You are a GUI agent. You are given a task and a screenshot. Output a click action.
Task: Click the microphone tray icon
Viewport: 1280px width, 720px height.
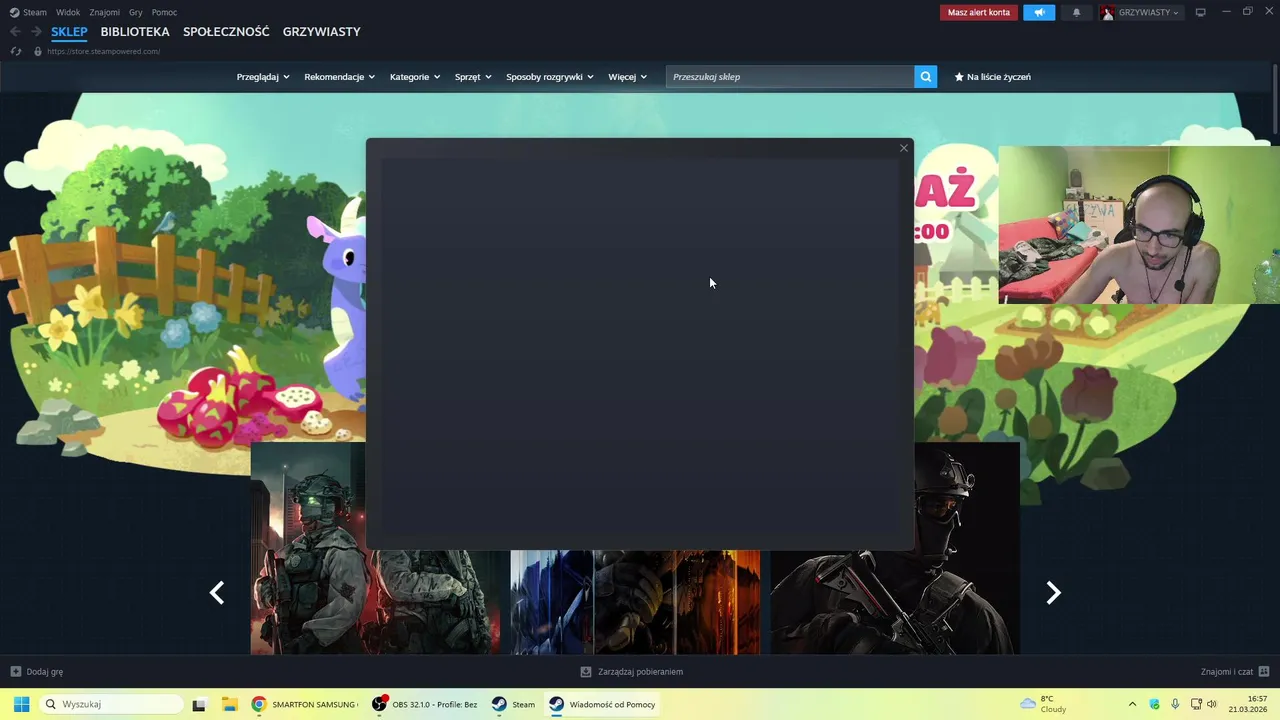coord(1175,704)
